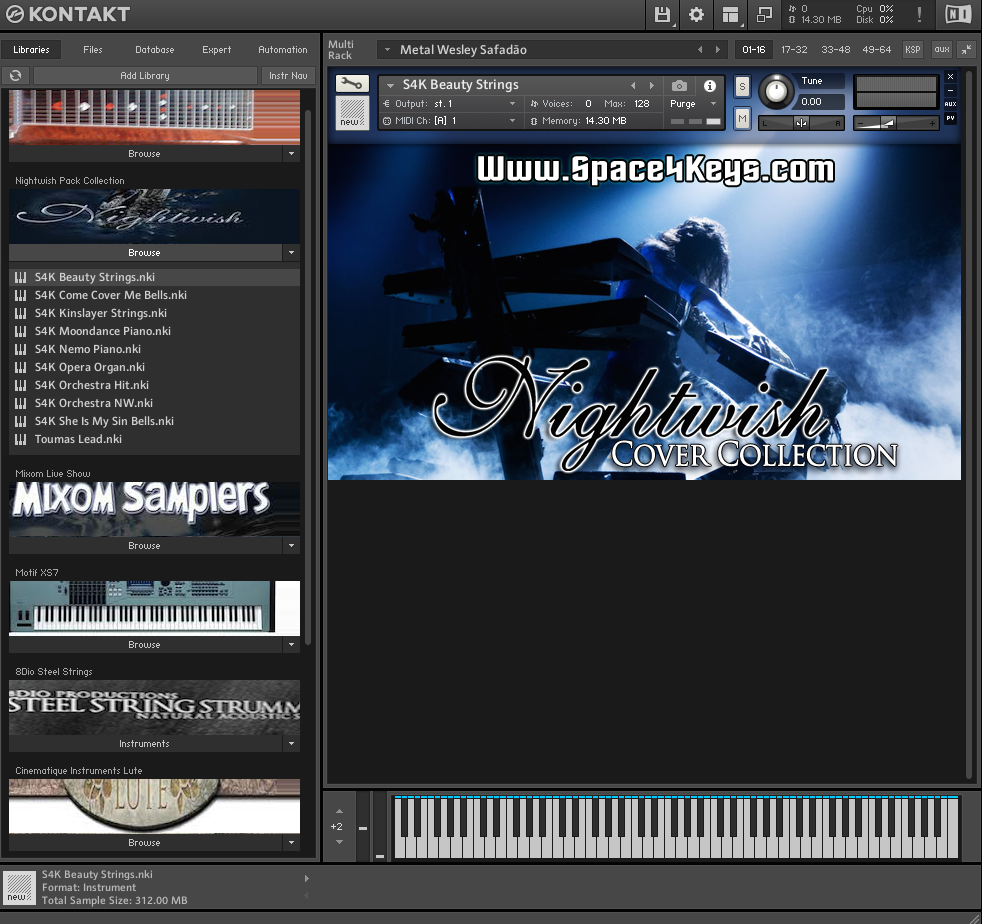Click the Kontakt logo
Viewport: 982px width, 924px height.
[x=68, y=14]
